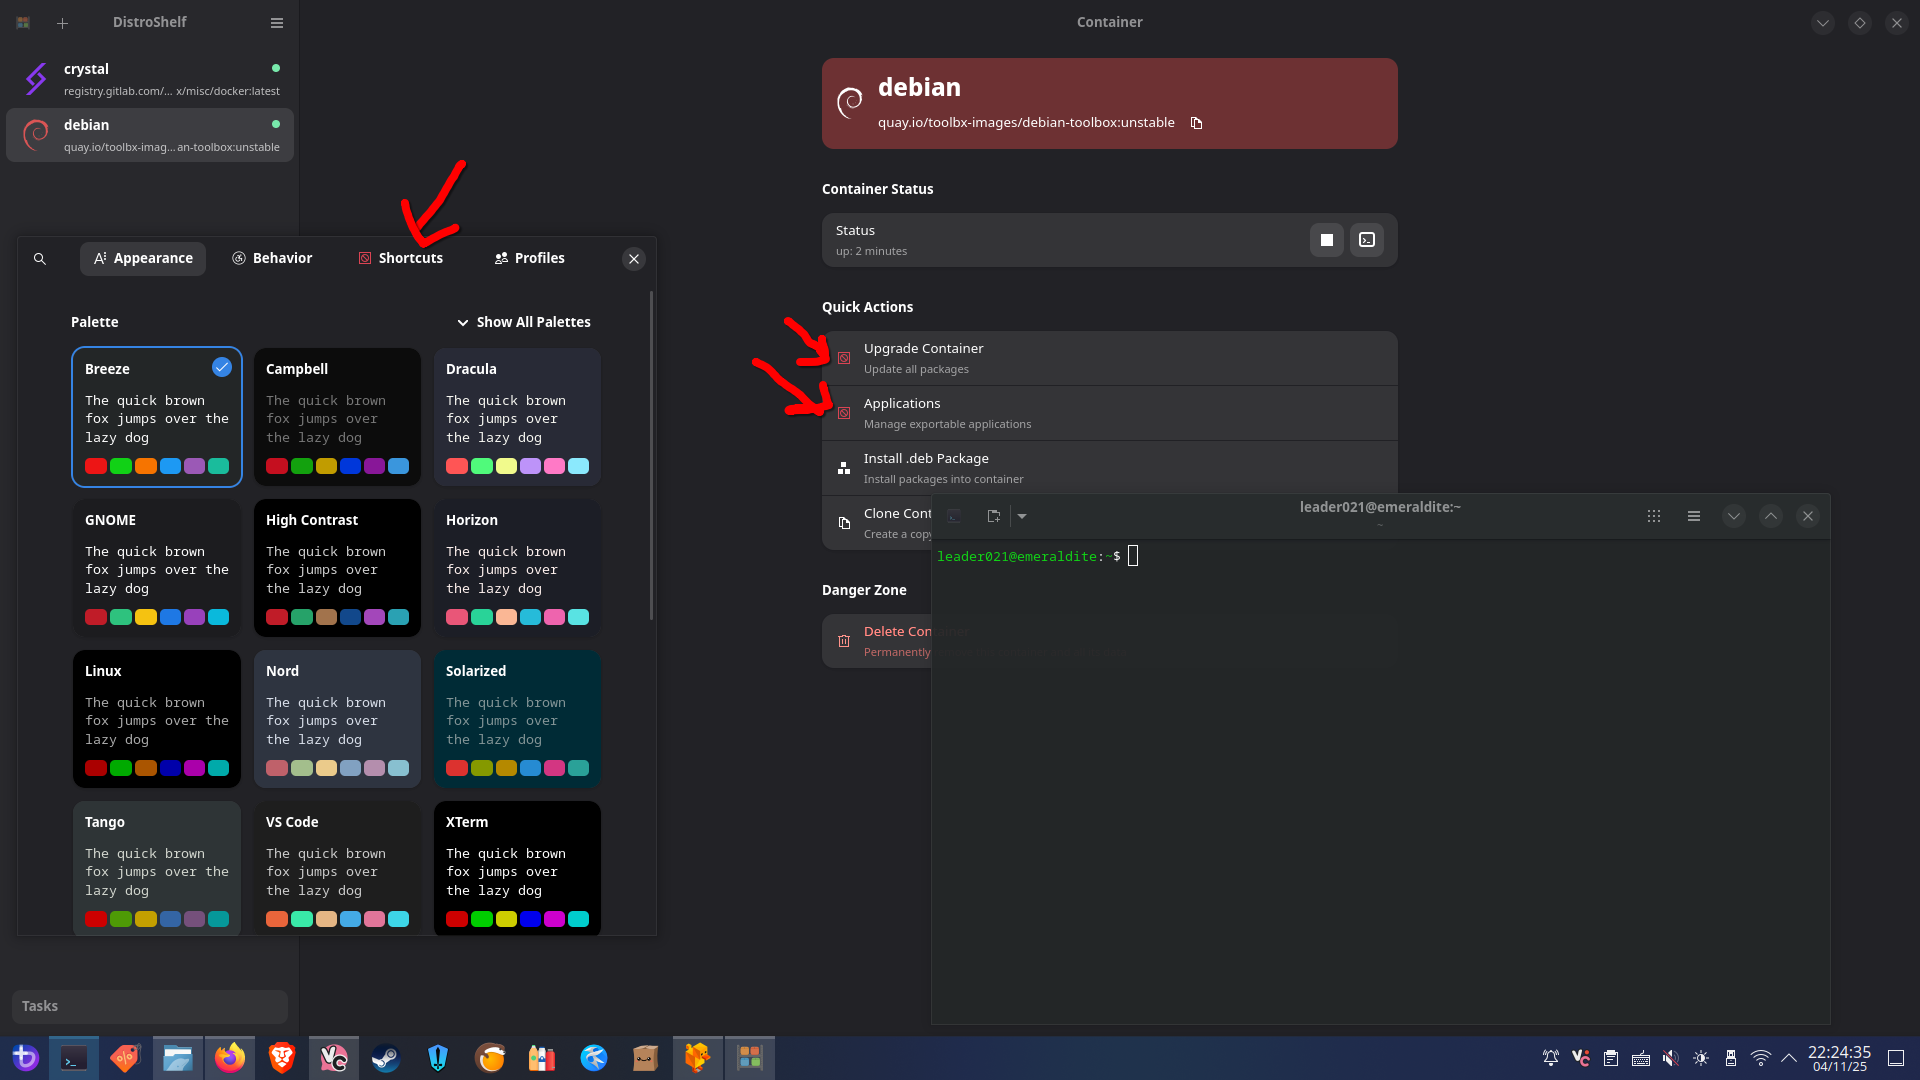
Task: Select the Nord palette
Action: point(337,719)
